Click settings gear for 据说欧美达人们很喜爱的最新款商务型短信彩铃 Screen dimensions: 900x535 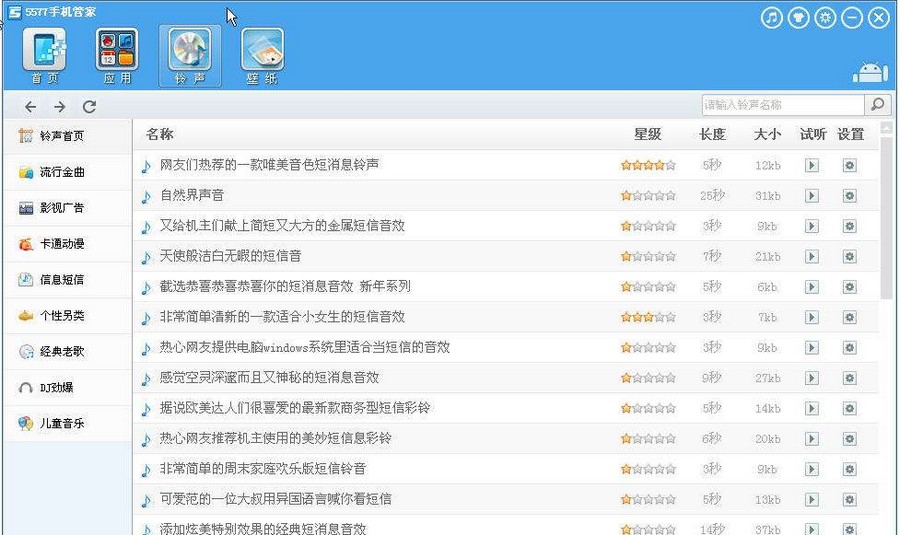tap(849, 409)
